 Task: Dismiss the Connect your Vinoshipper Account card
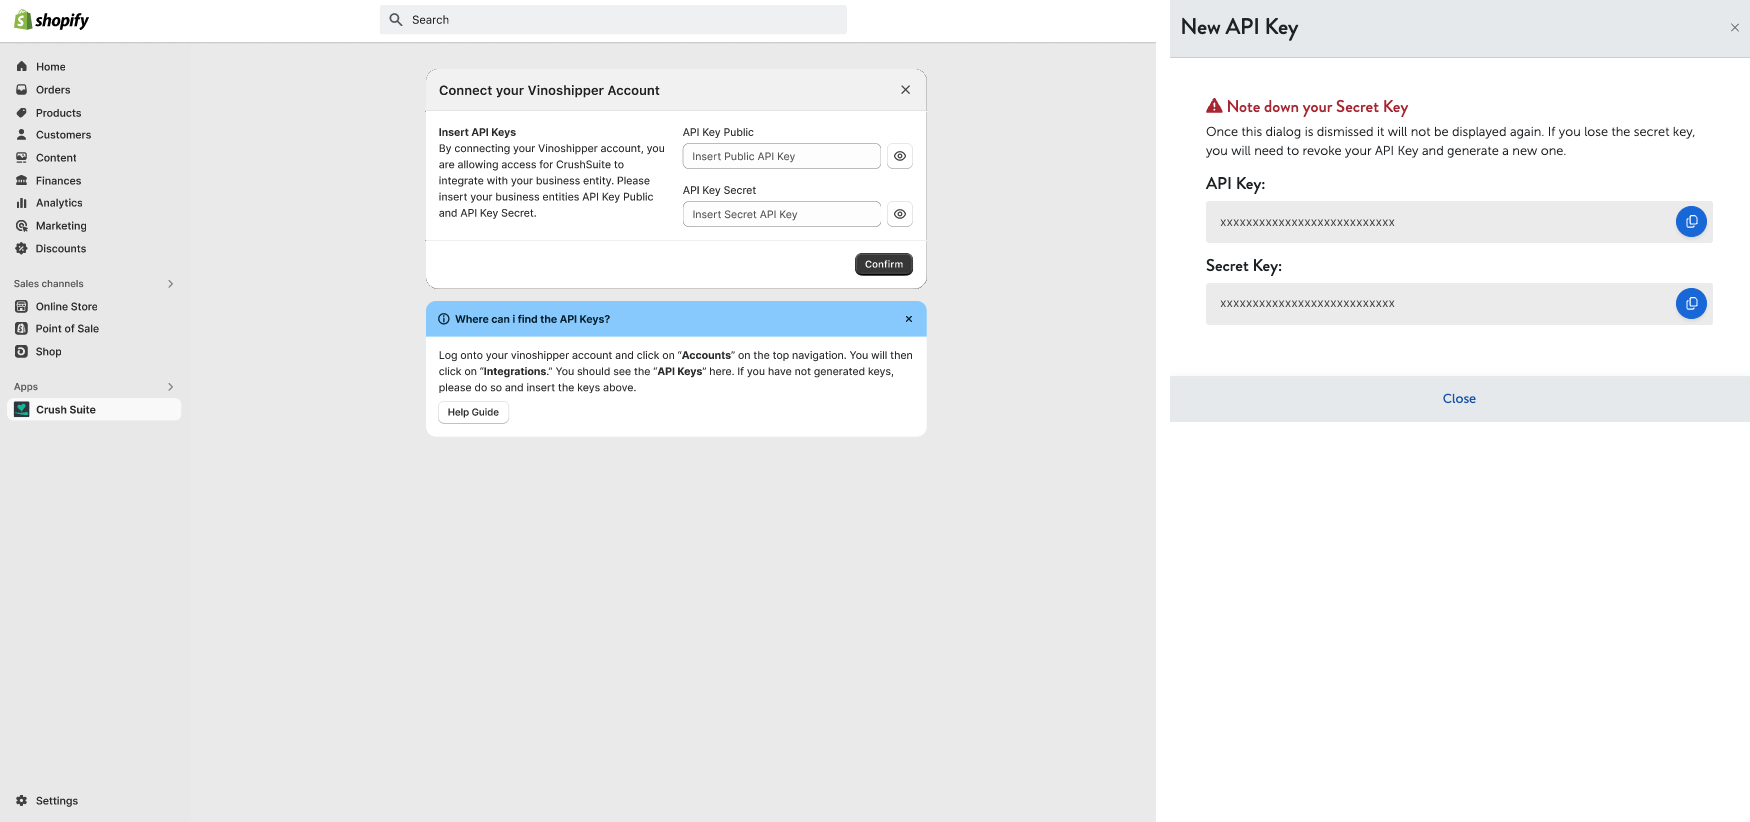[x=905, y=90]
